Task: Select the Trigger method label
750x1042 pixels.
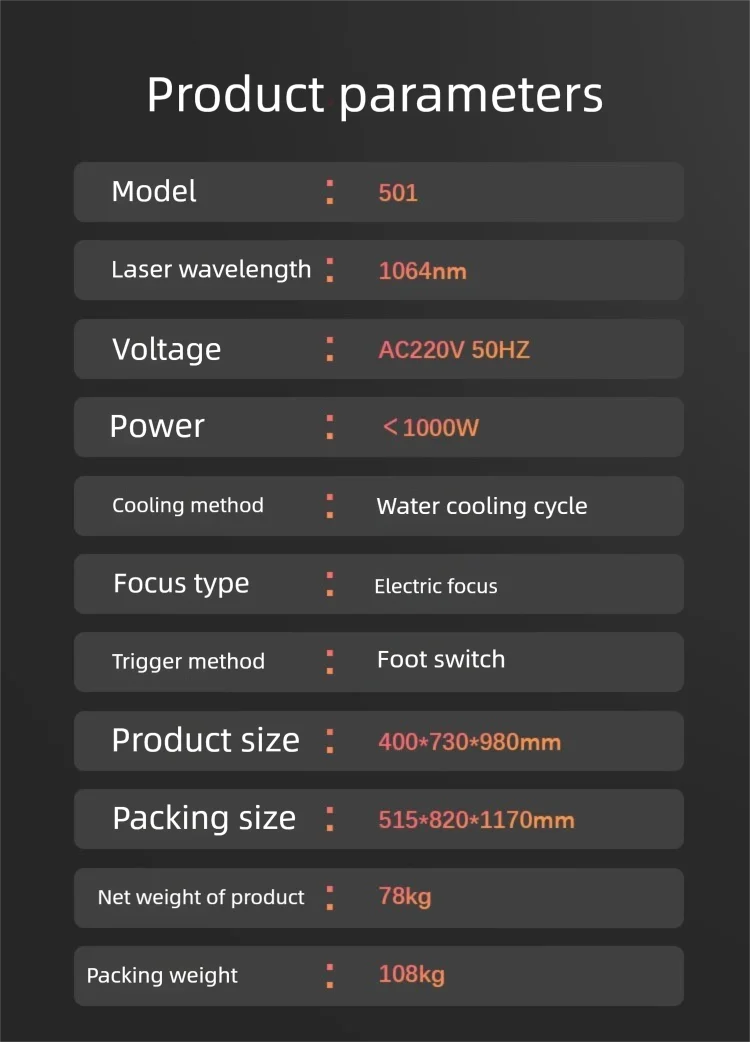Action: coord(188,662)
